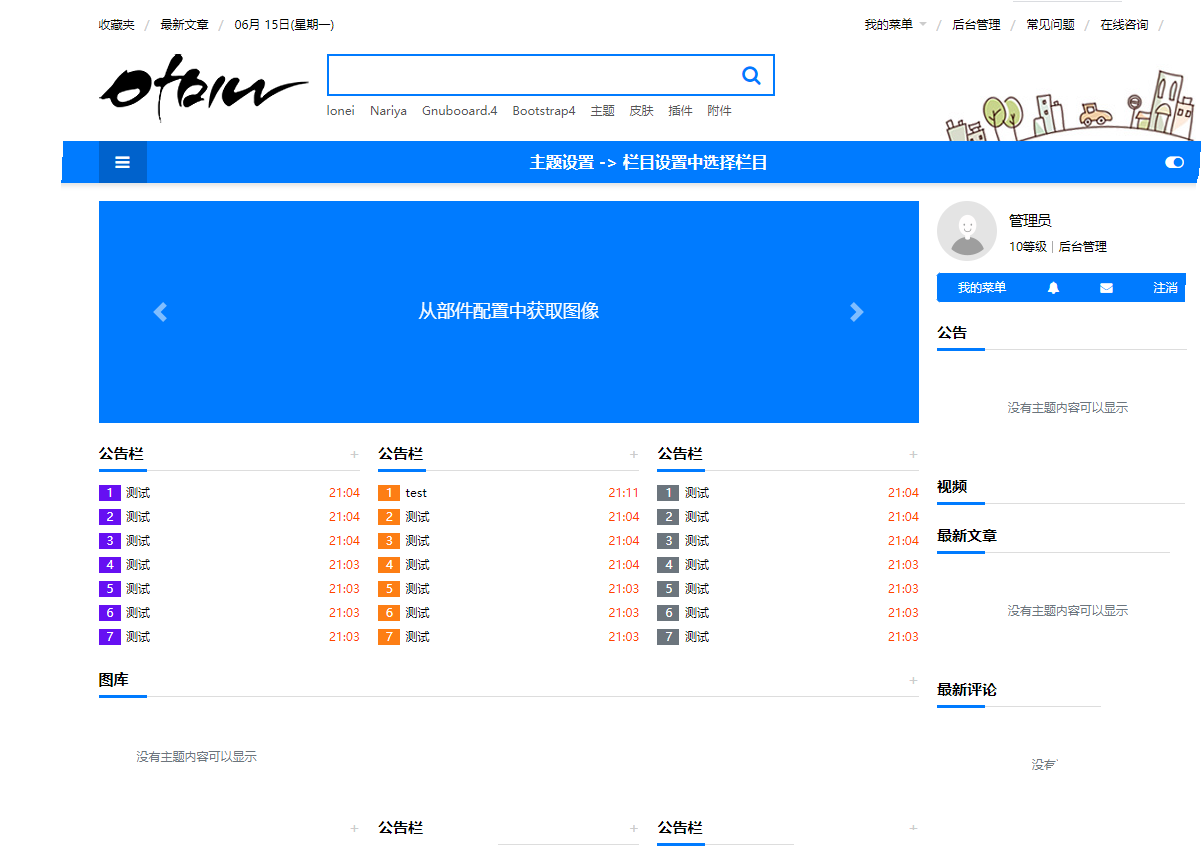Image resolution: width=1201 pixels, height=849 pixels.
Task: Open 收藏夹 link at top left
Action: [x=116, y=25]
